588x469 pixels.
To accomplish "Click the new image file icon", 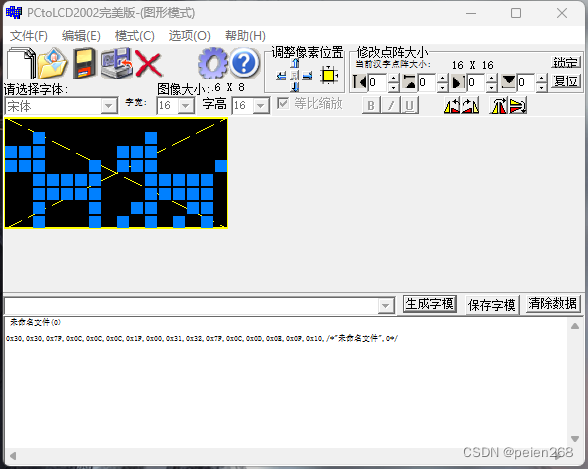I will [21, 63].
